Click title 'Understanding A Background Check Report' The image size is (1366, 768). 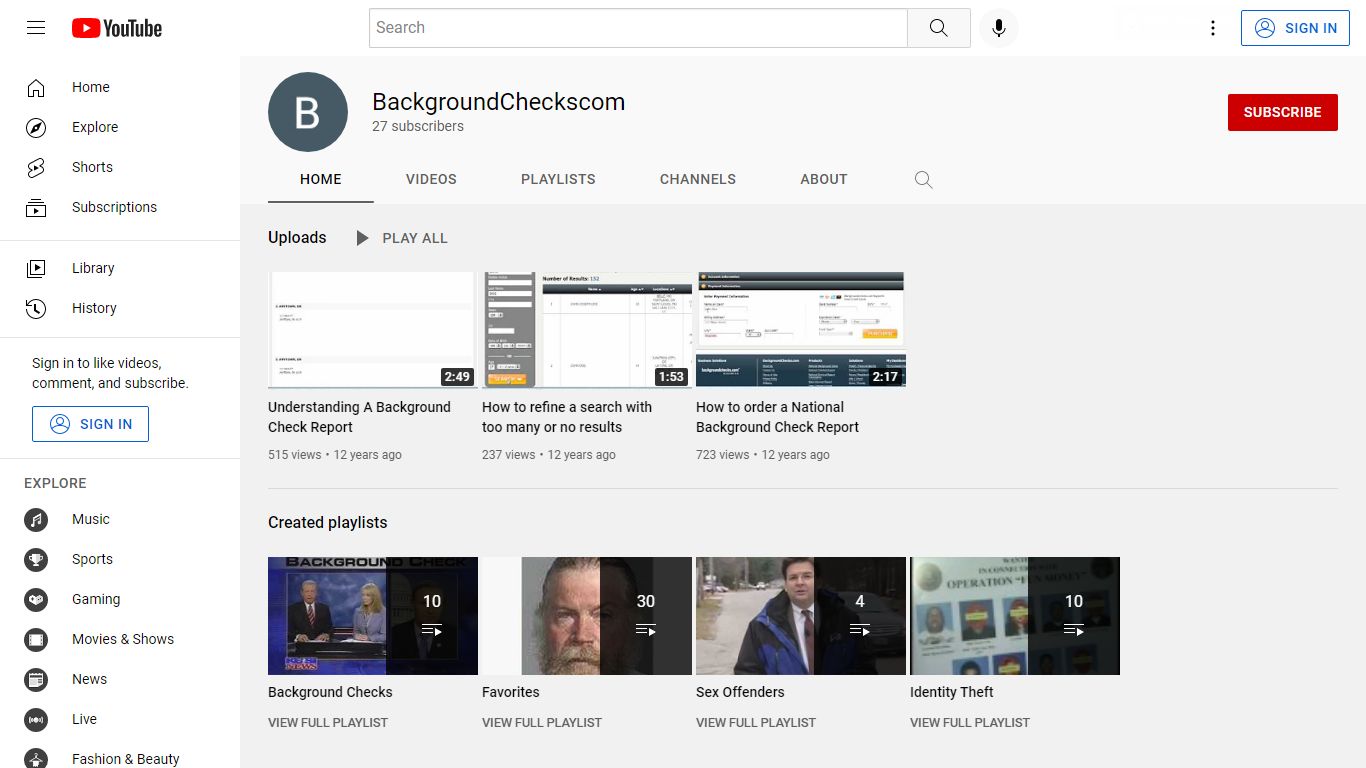360,417
